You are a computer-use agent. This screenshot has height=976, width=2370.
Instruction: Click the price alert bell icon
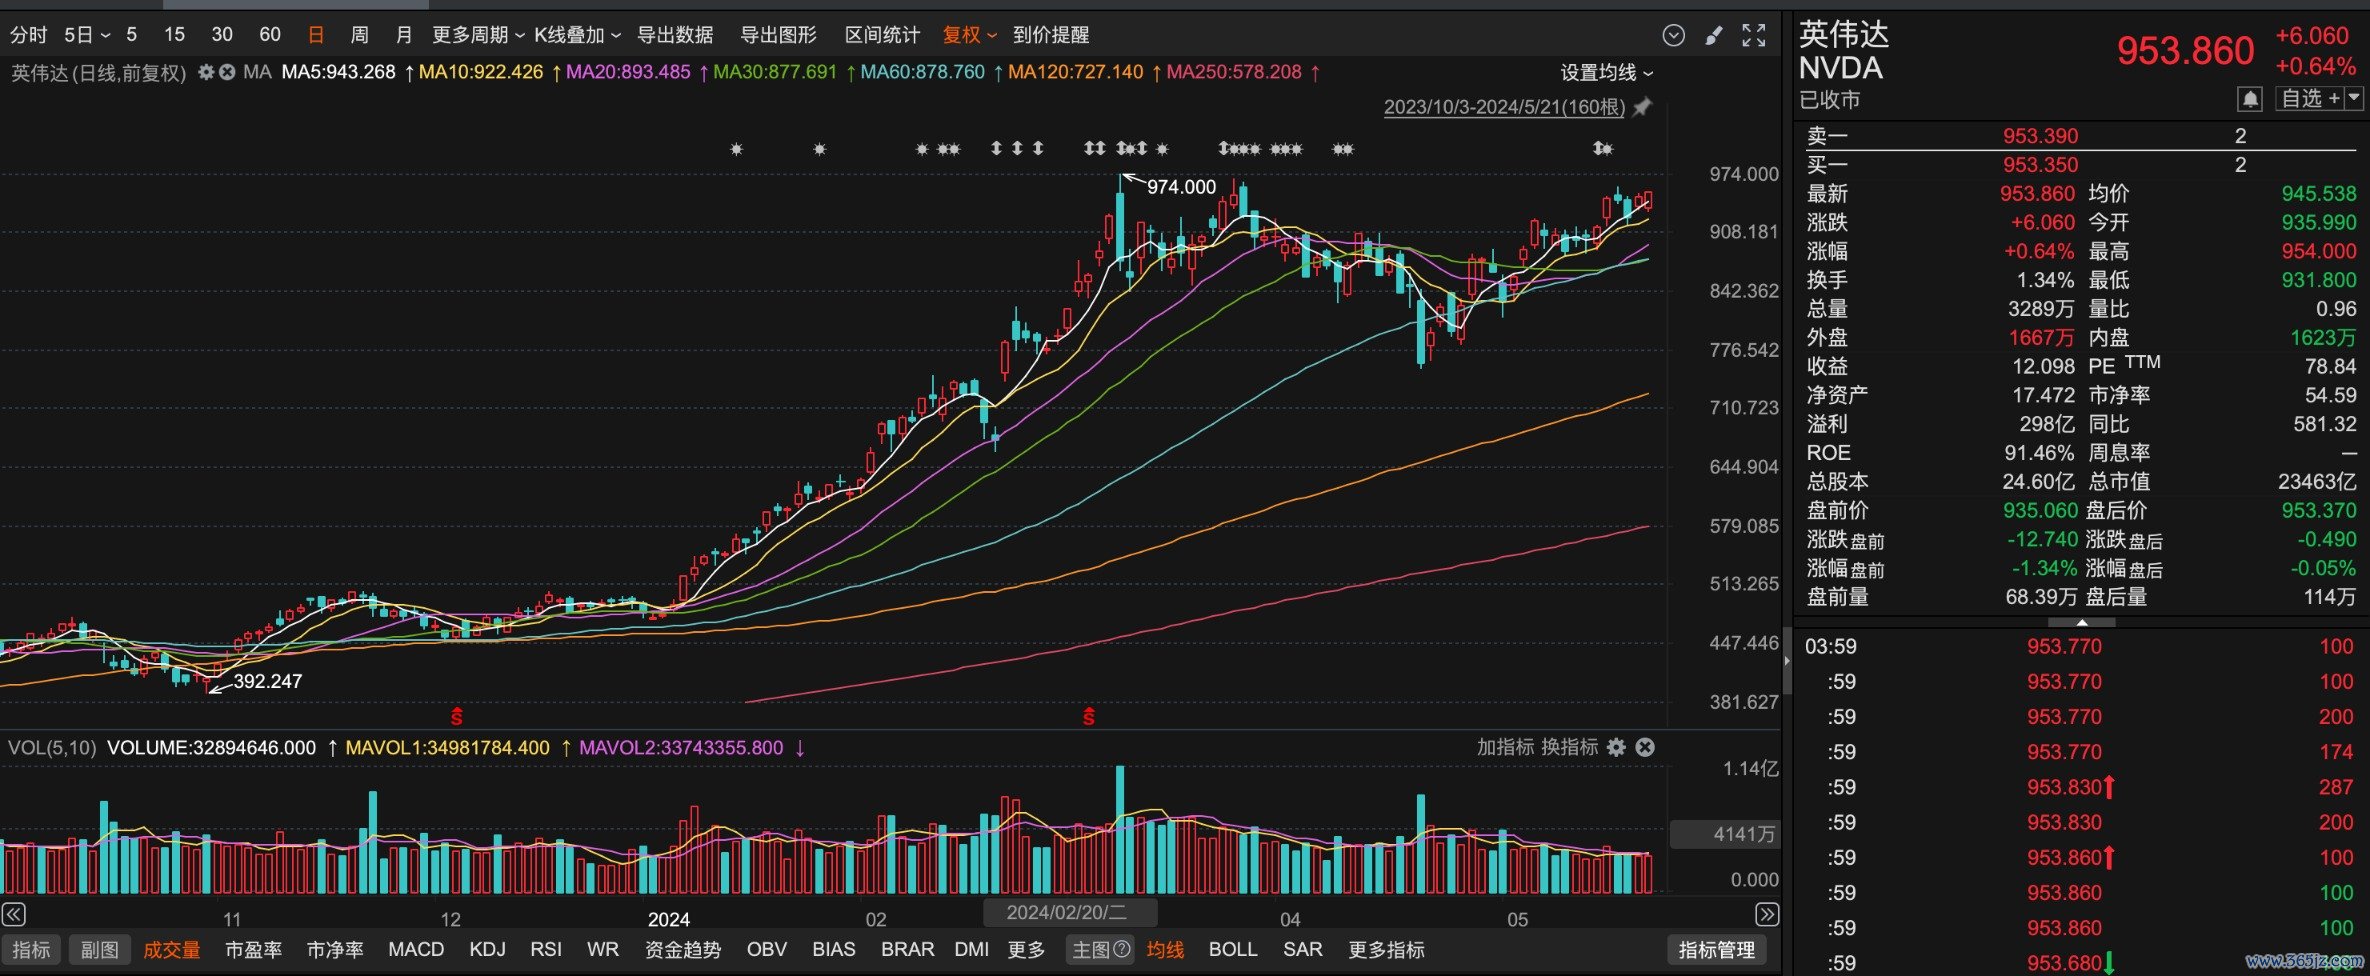click(x=2250, y=99)
